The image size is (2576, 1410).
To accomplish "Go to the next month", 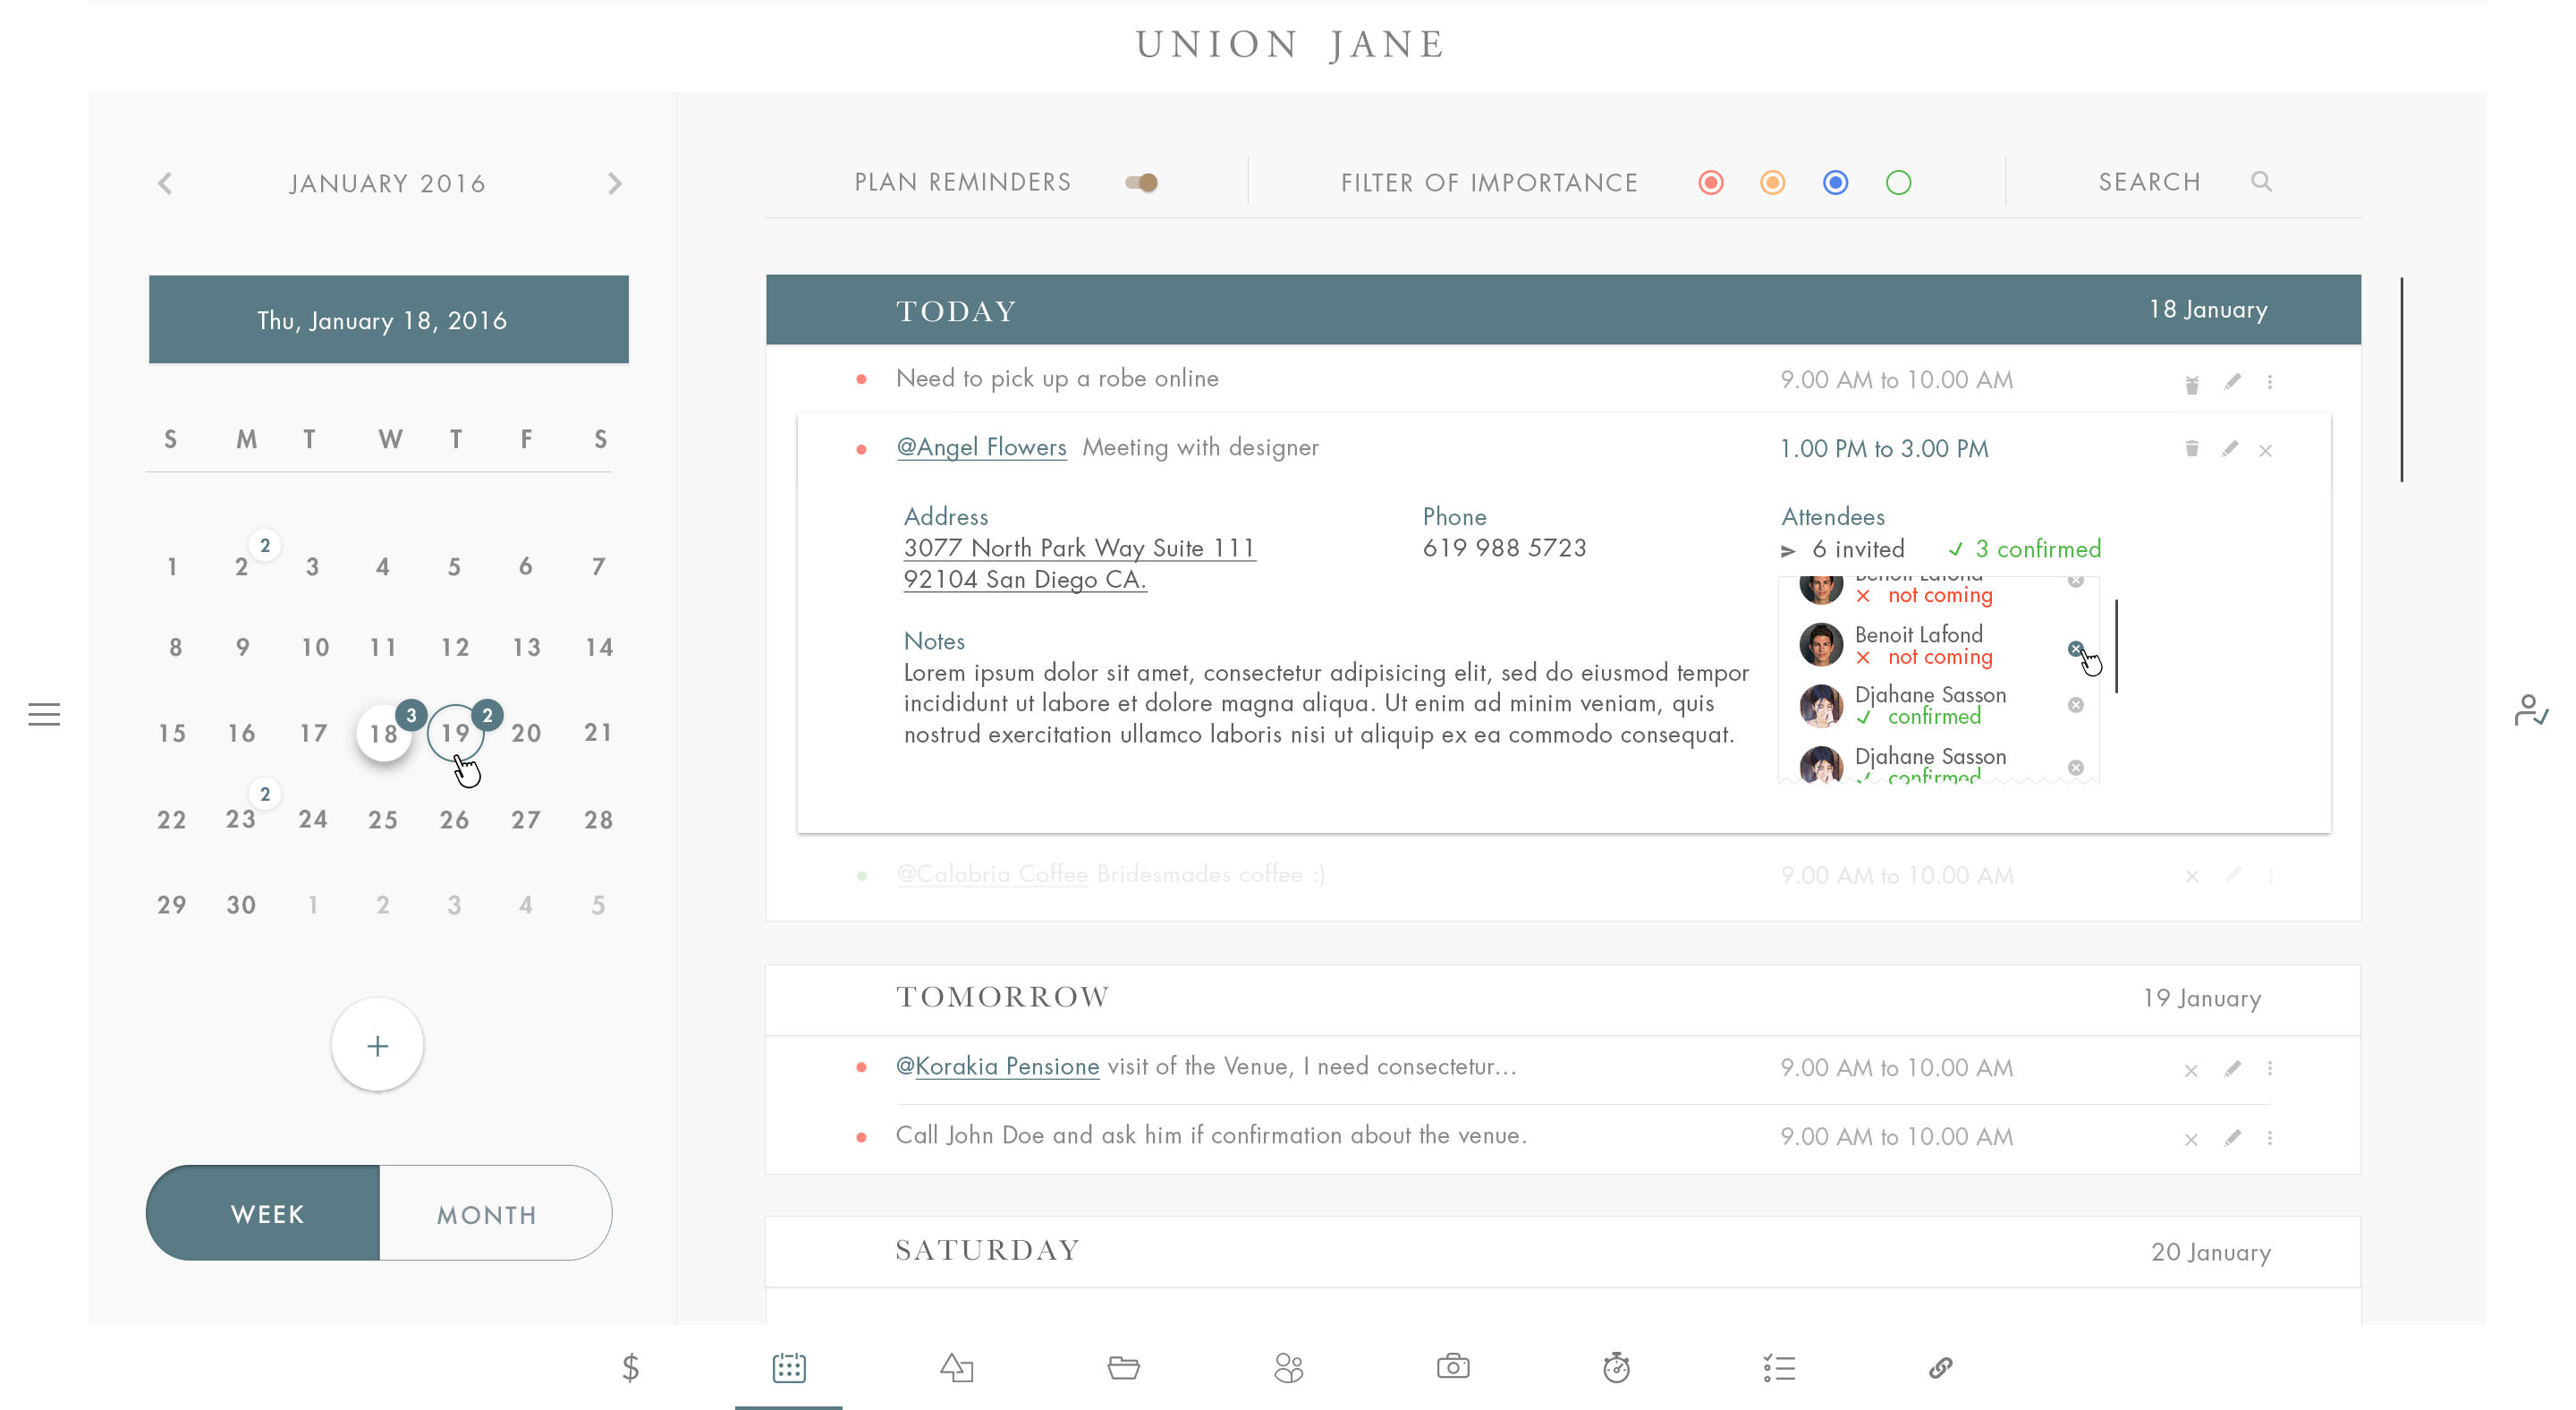I will click(615, 183).
